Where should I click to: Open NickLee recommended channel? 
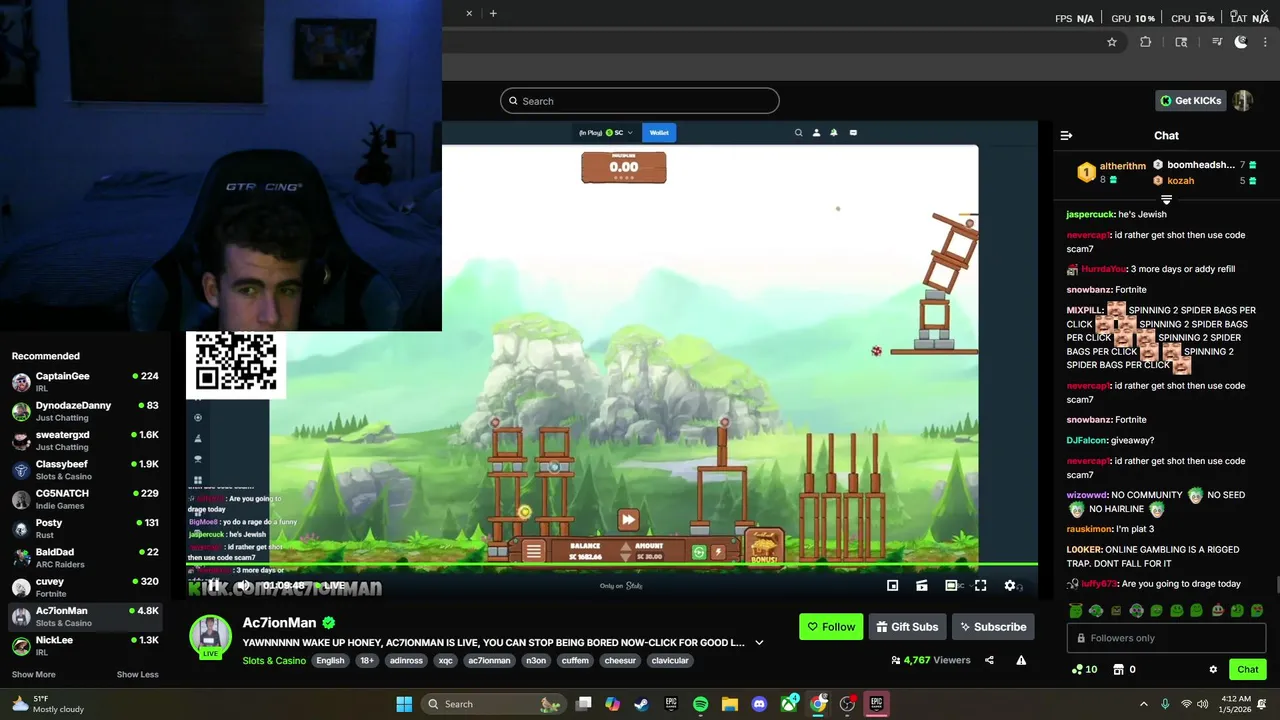click(x=85, y=645)
